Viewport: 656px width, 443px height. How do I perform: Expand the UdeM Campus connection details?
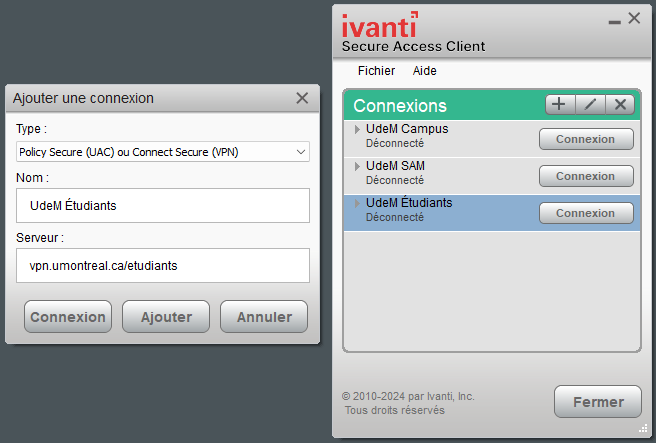(357, 130)
